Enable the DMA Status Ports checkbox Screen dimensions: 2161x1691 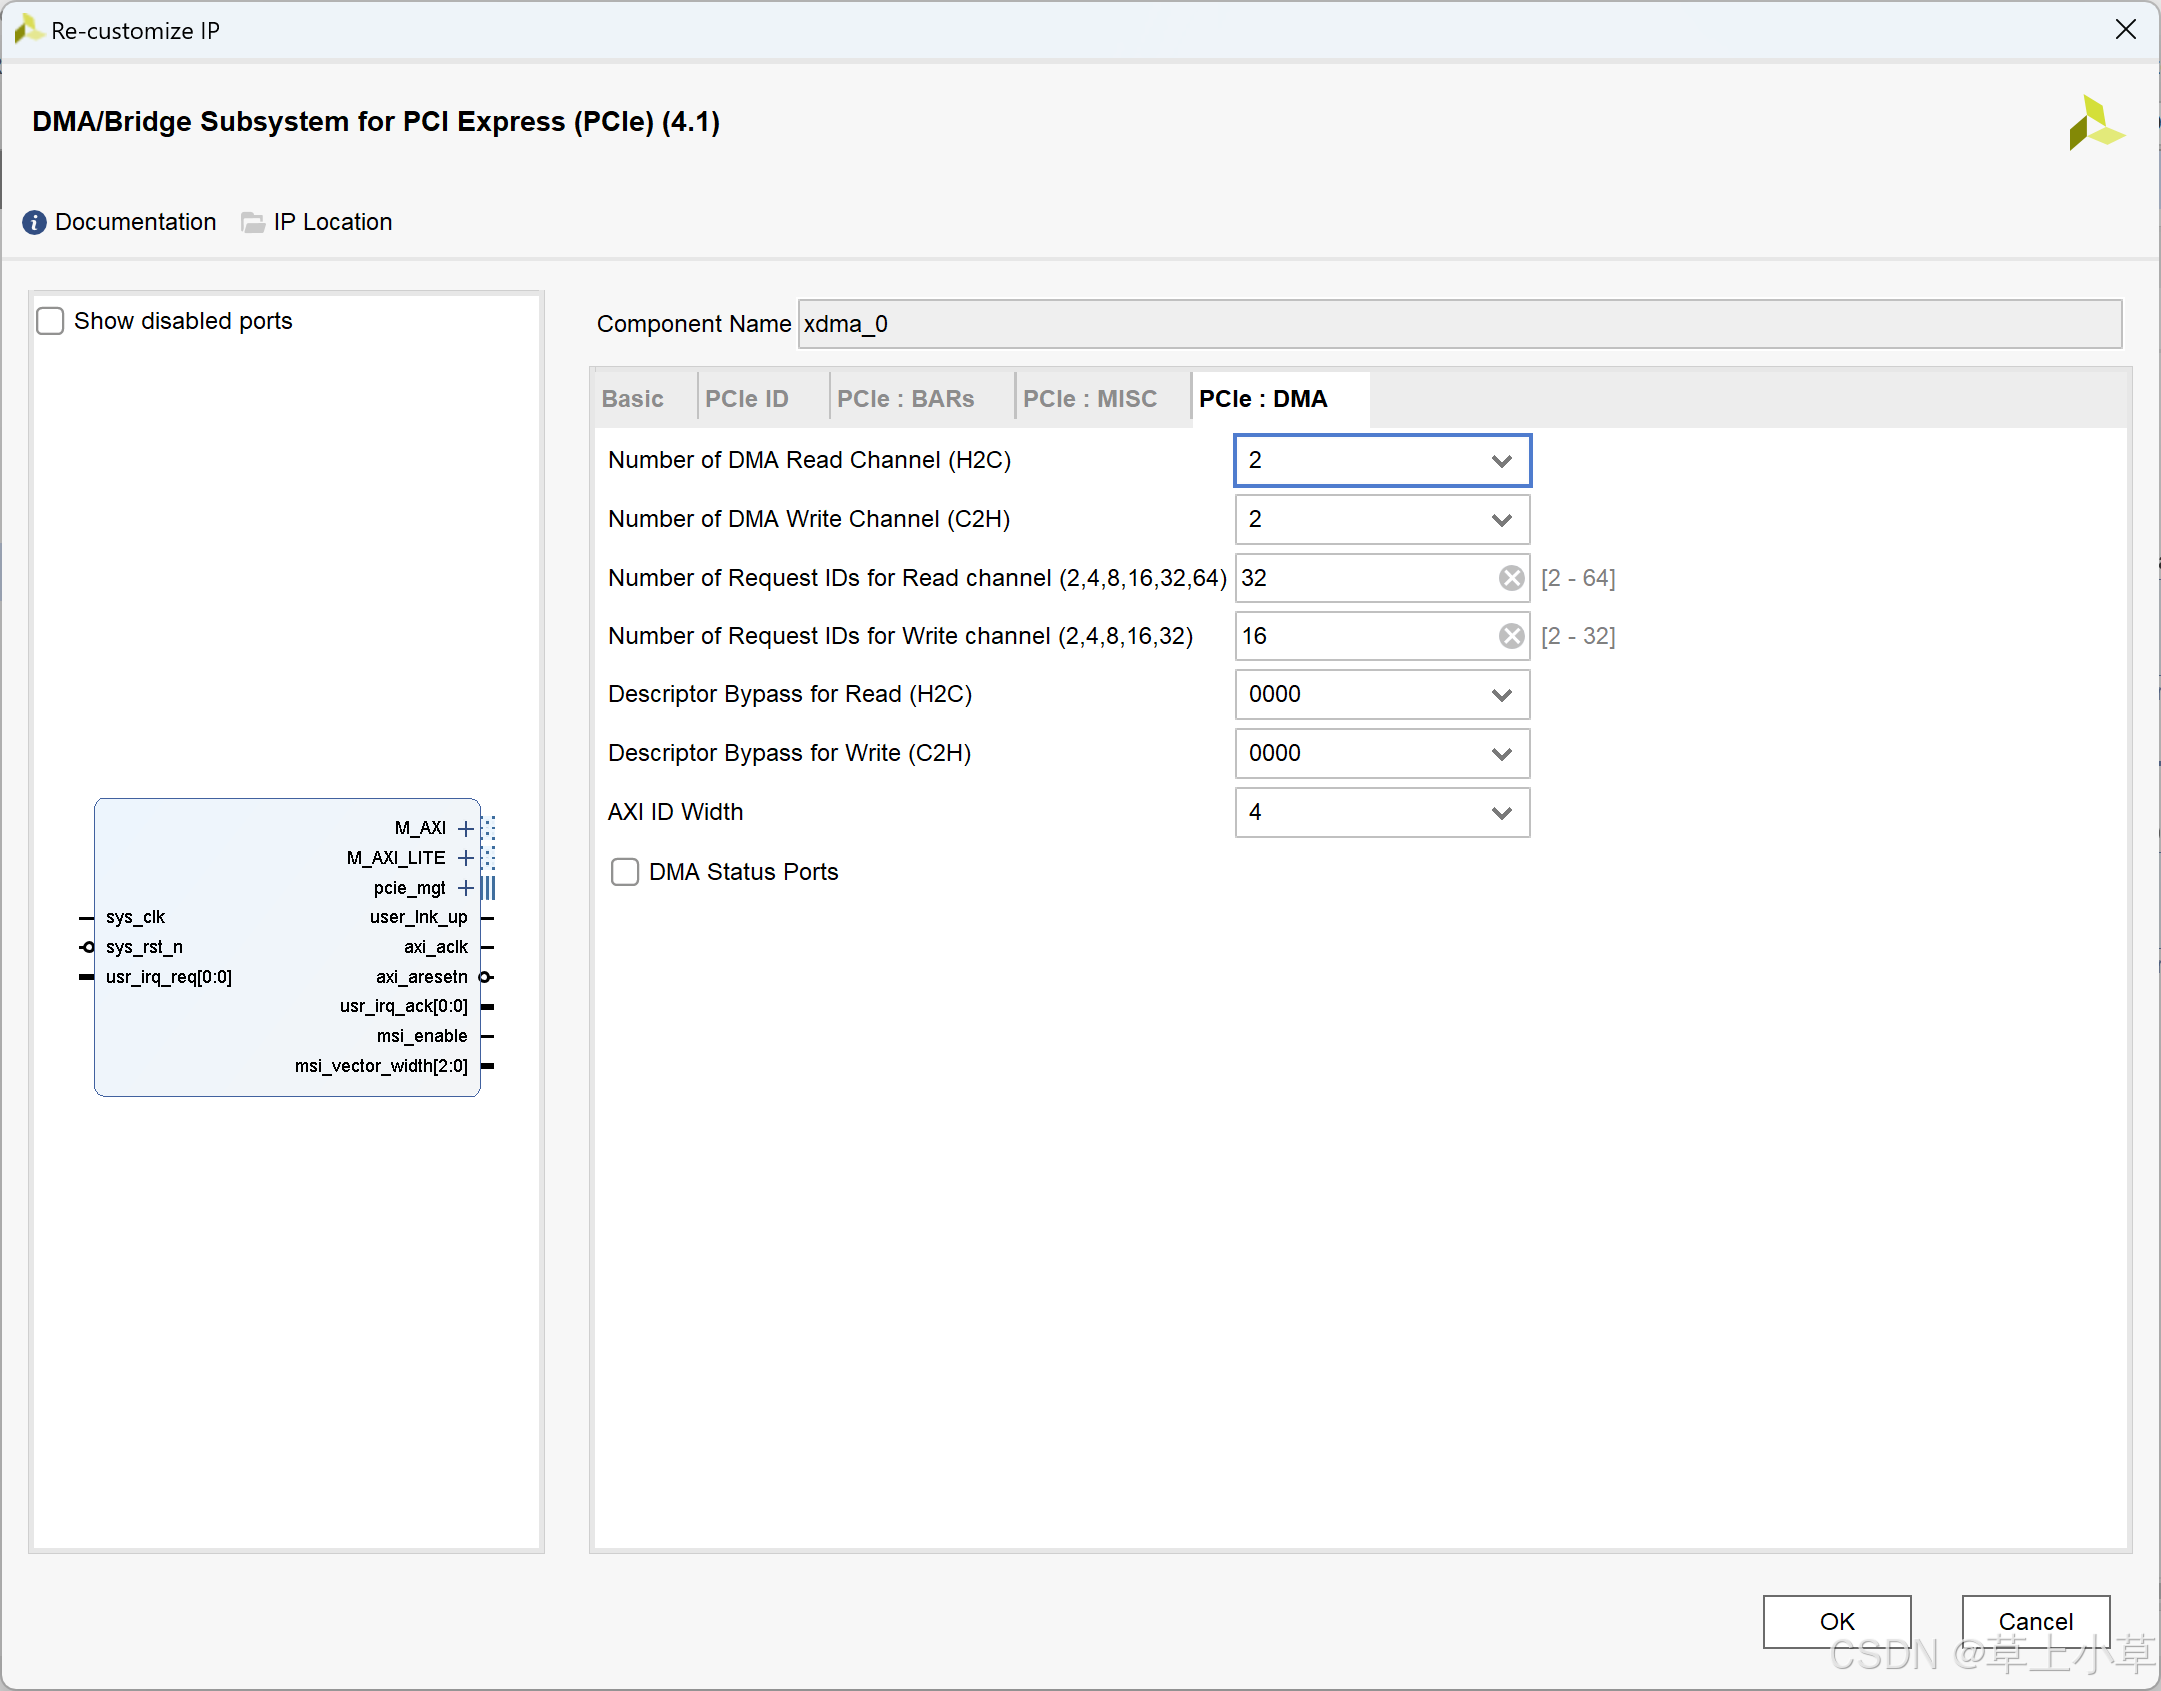coord(625,872)
